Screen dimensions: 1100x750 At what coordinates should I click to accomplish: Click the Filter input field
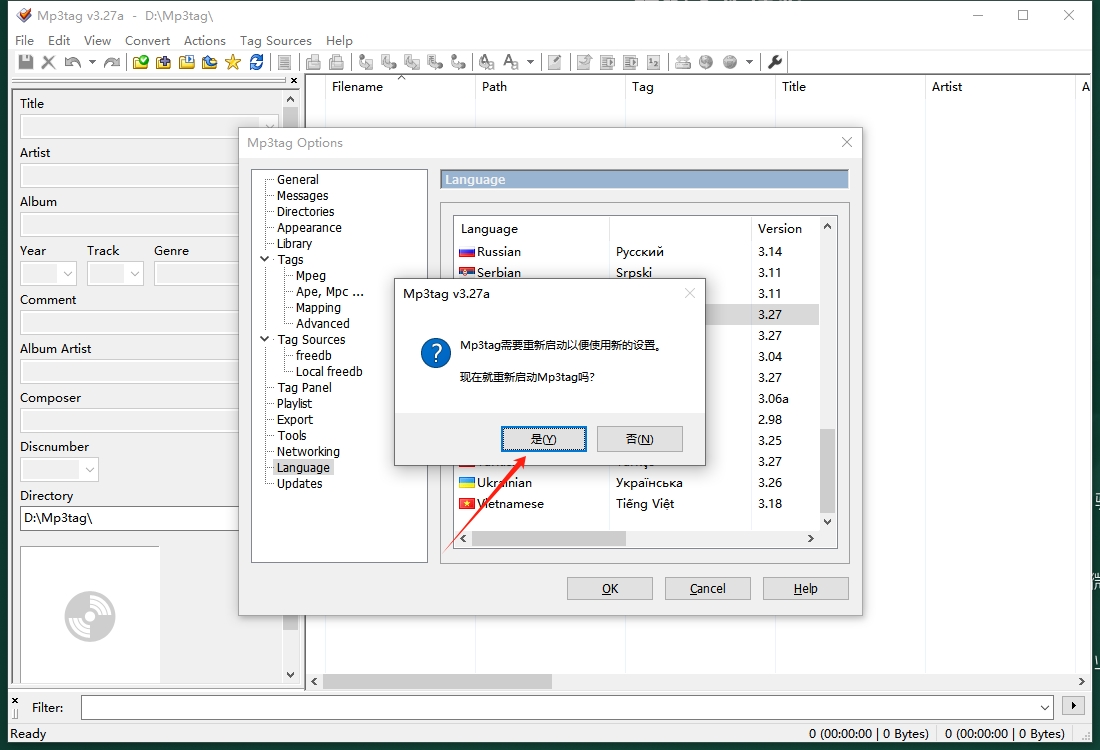tap(560, 707)
